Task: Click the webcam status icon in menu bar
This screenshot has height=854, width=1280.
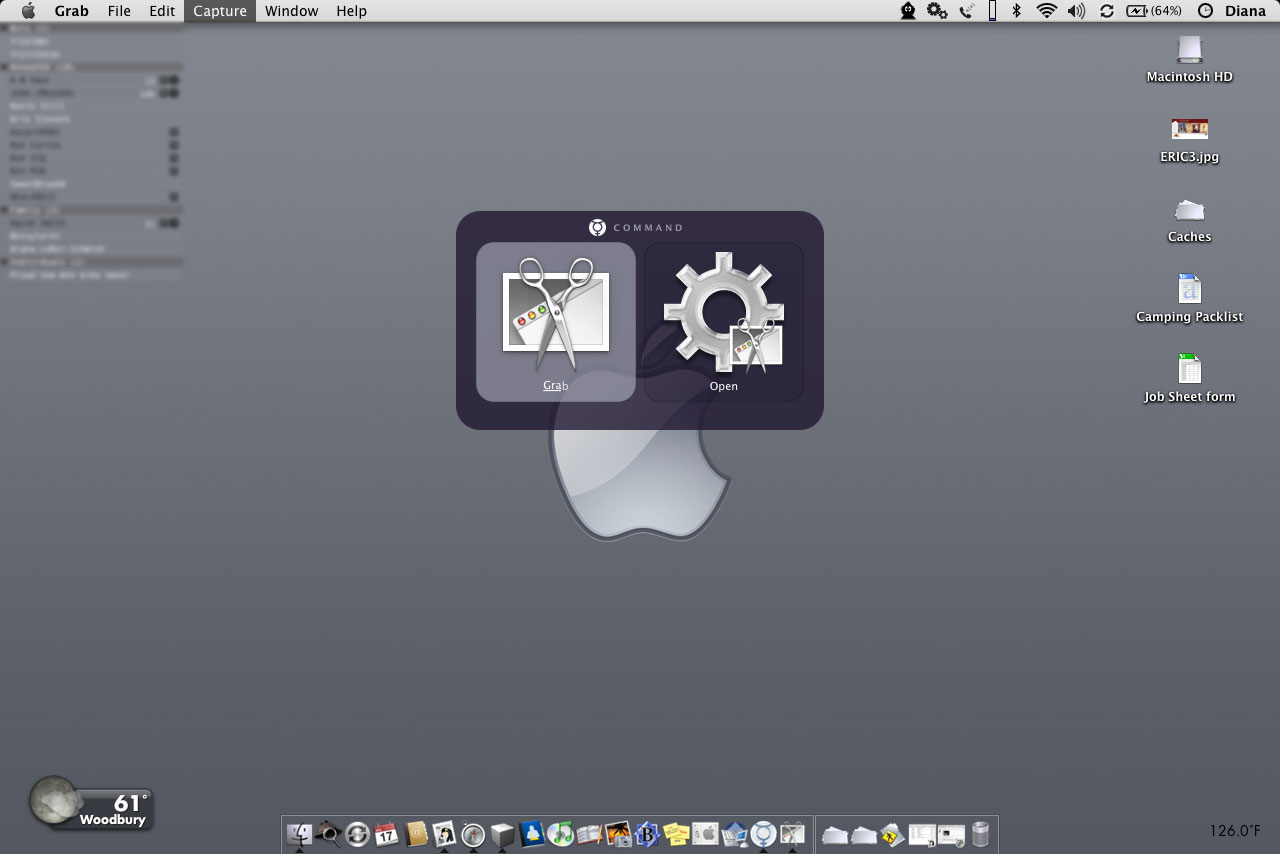Action: pyautogui.click(x=908, y=11)
